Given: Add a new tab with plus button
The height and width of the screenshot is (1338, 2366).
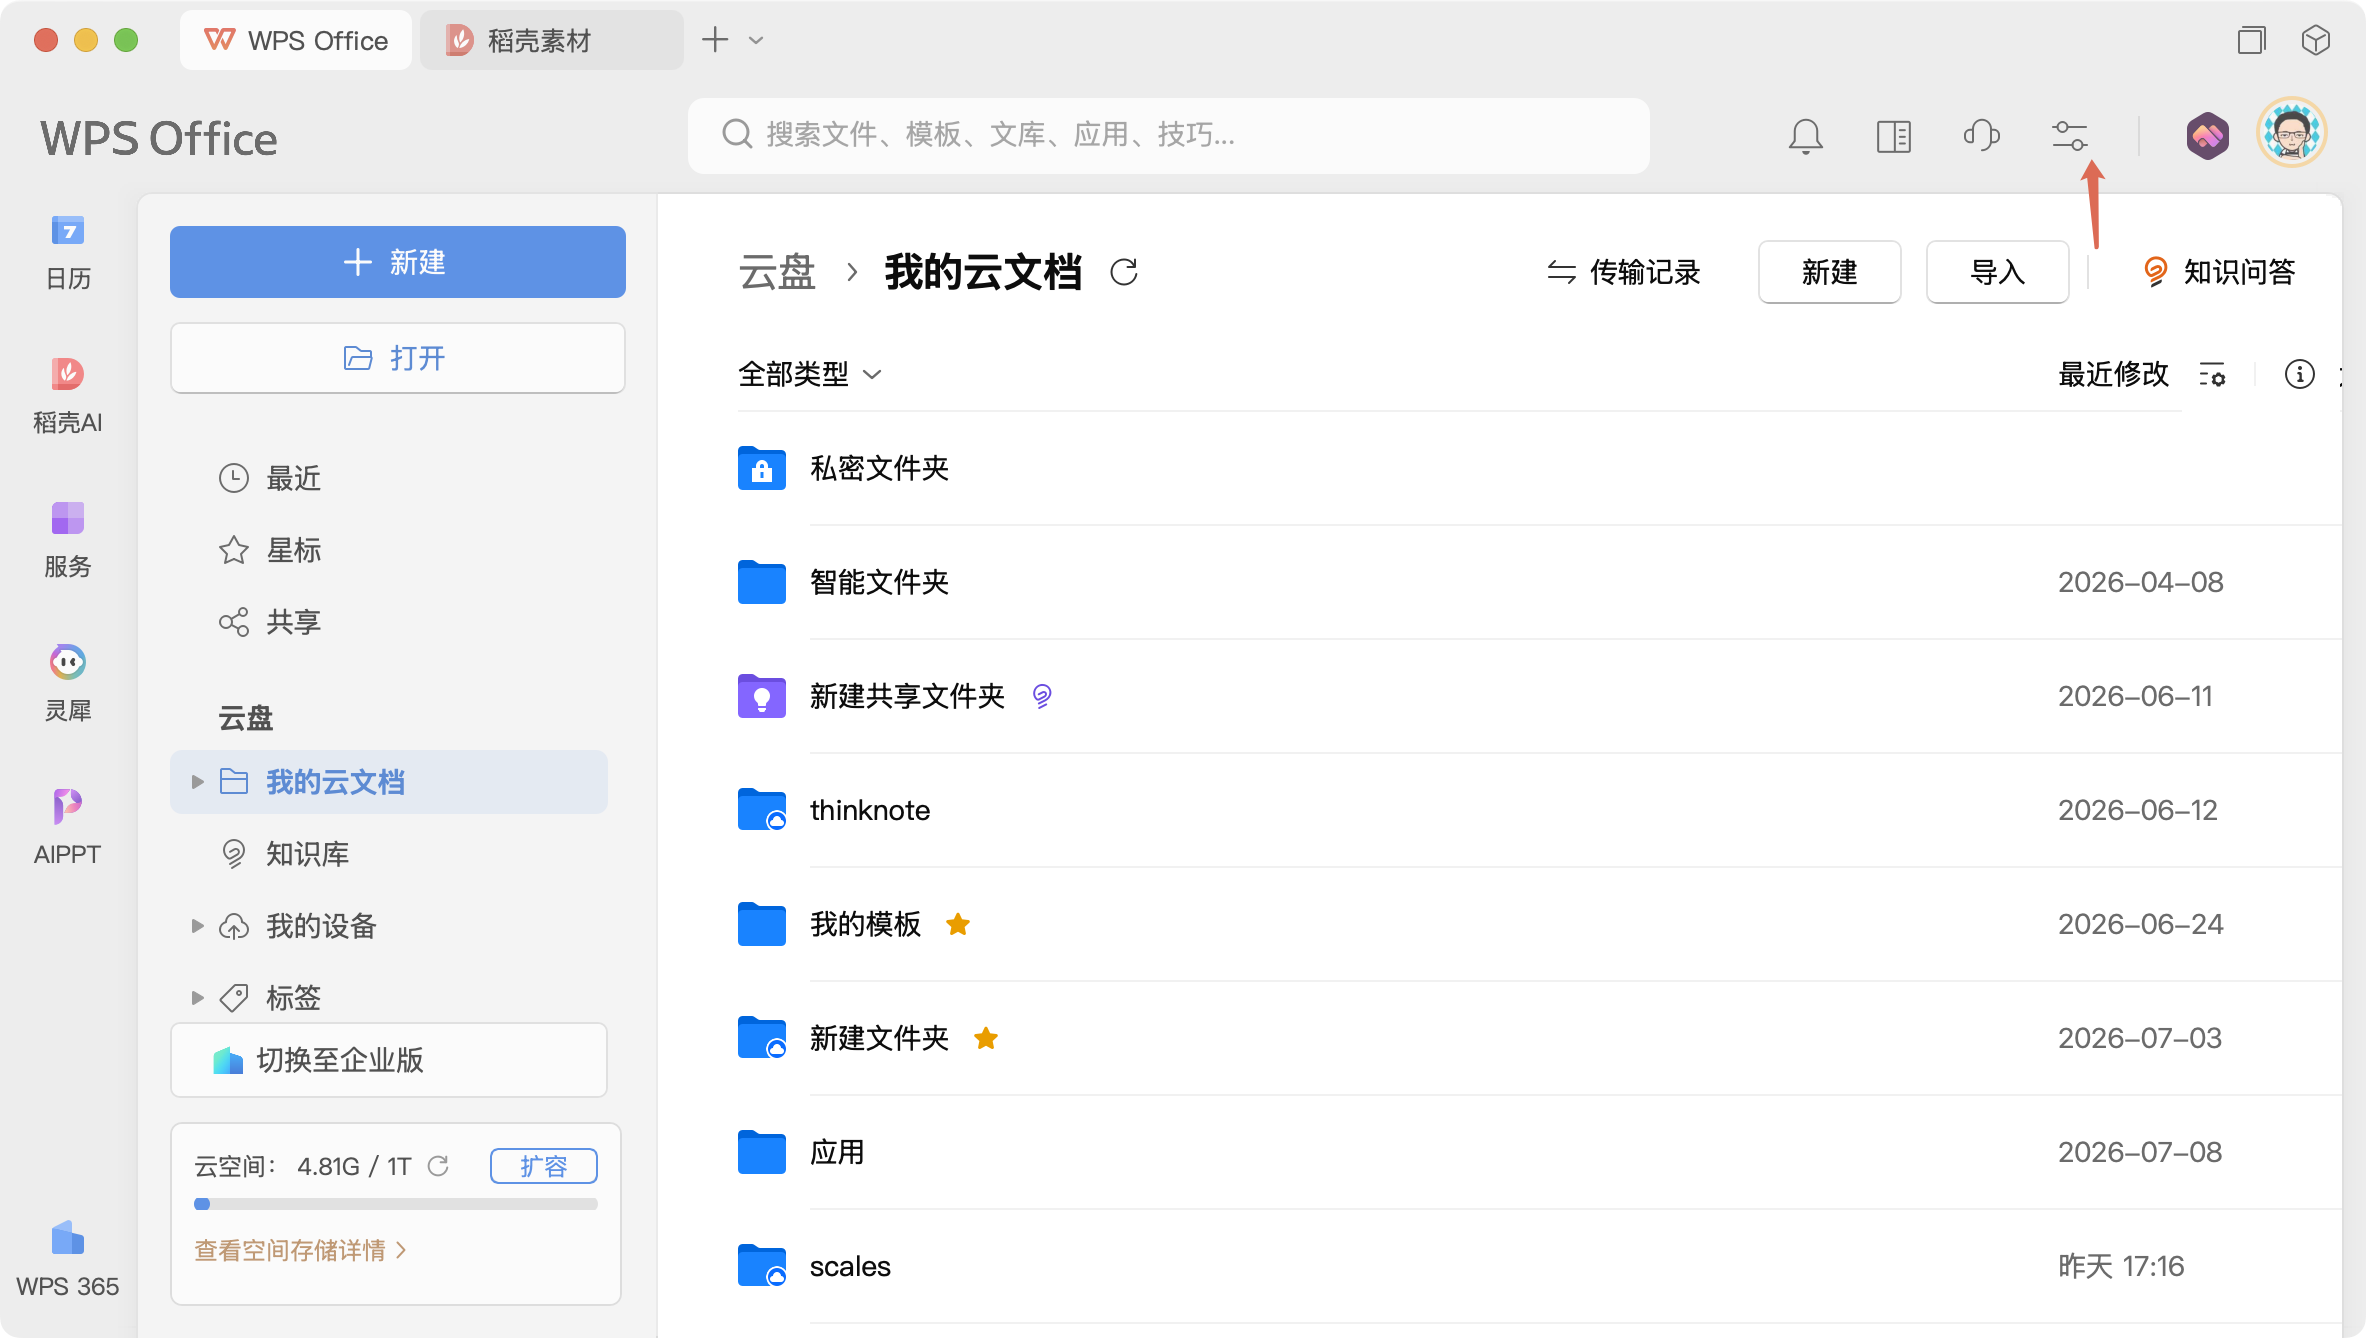Looking at the screenshot, I should pyautogui.click(x=715, y=40).
